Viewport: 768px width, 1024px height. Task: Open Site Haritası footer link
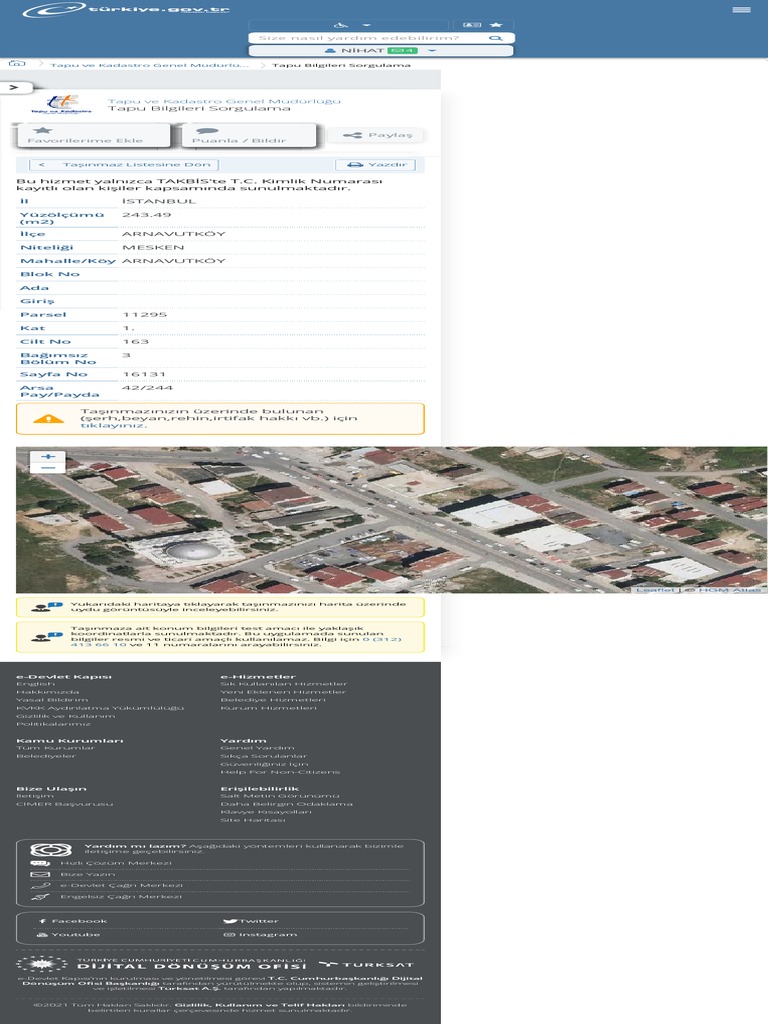point(253,820)
